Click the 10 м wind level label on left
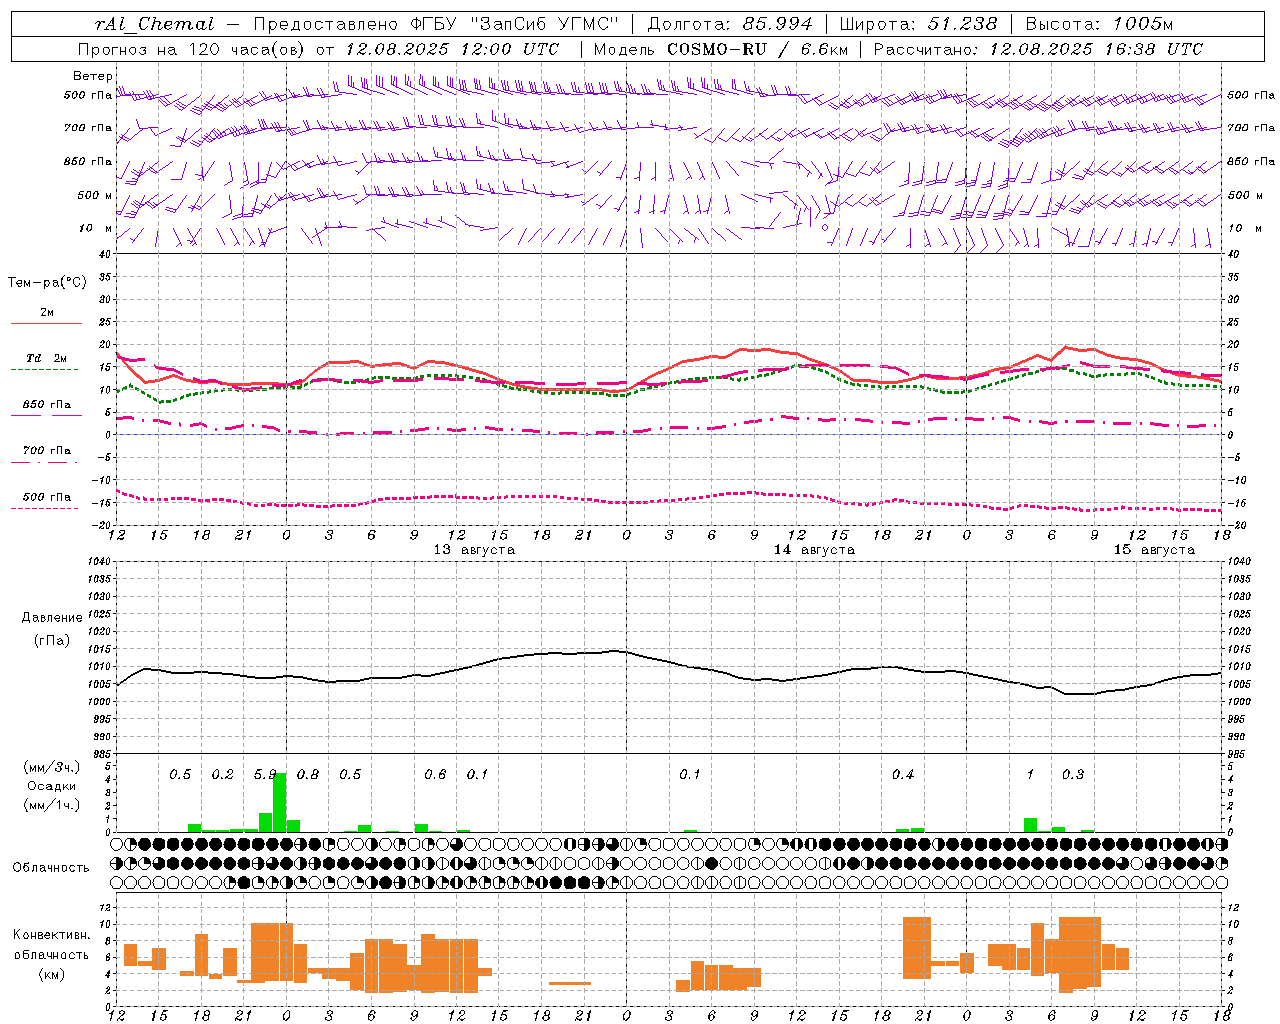The height and width of the screenshot is (1024, 1280). tap(96, 228)
